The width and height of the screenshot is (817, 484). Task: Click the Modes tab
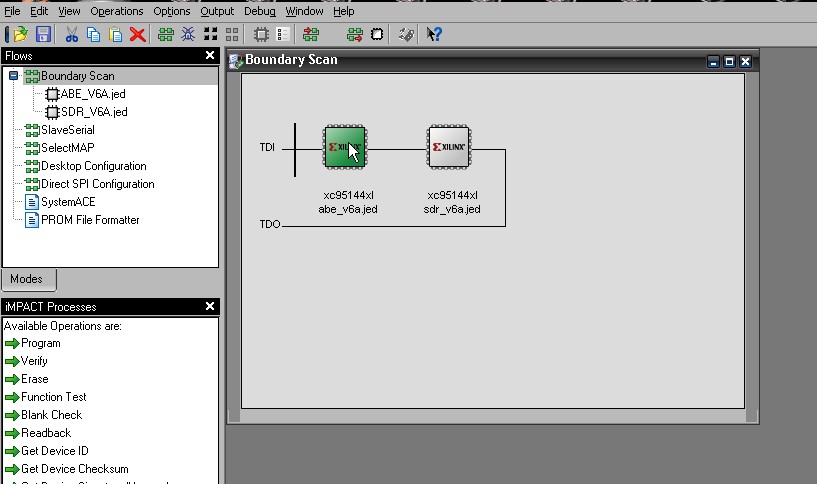[27, 279]
